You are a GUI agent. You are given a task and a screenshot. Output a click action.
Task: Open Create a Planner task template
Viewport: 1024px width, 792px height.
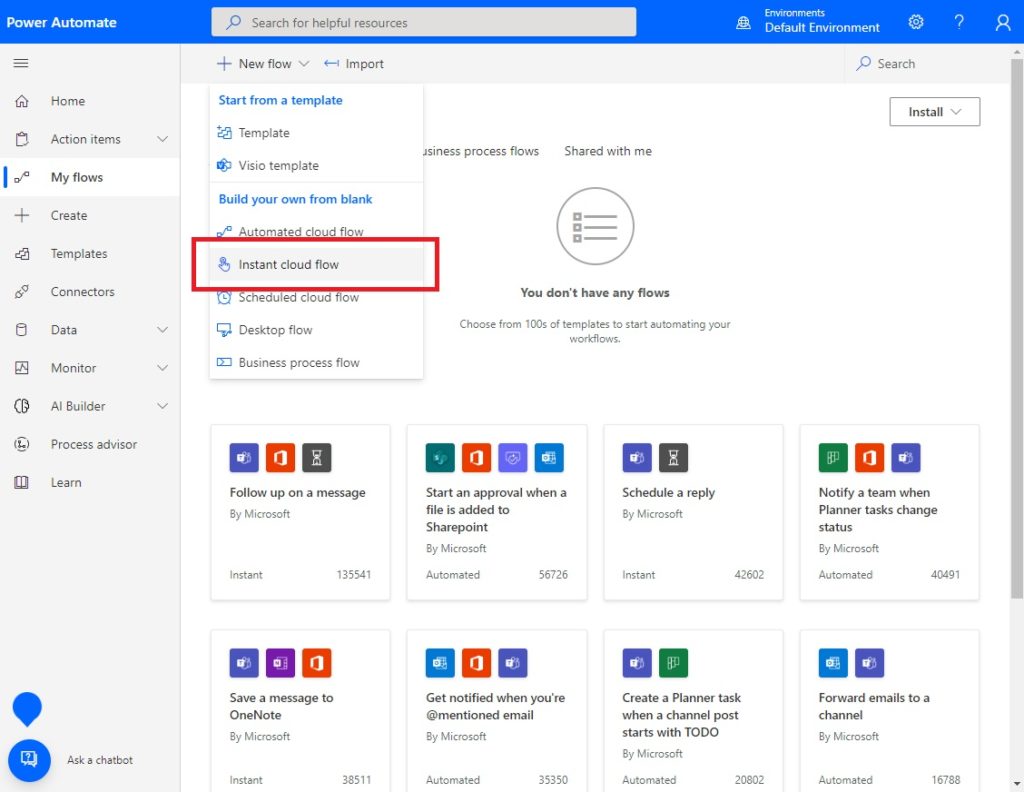coord(693,710)
